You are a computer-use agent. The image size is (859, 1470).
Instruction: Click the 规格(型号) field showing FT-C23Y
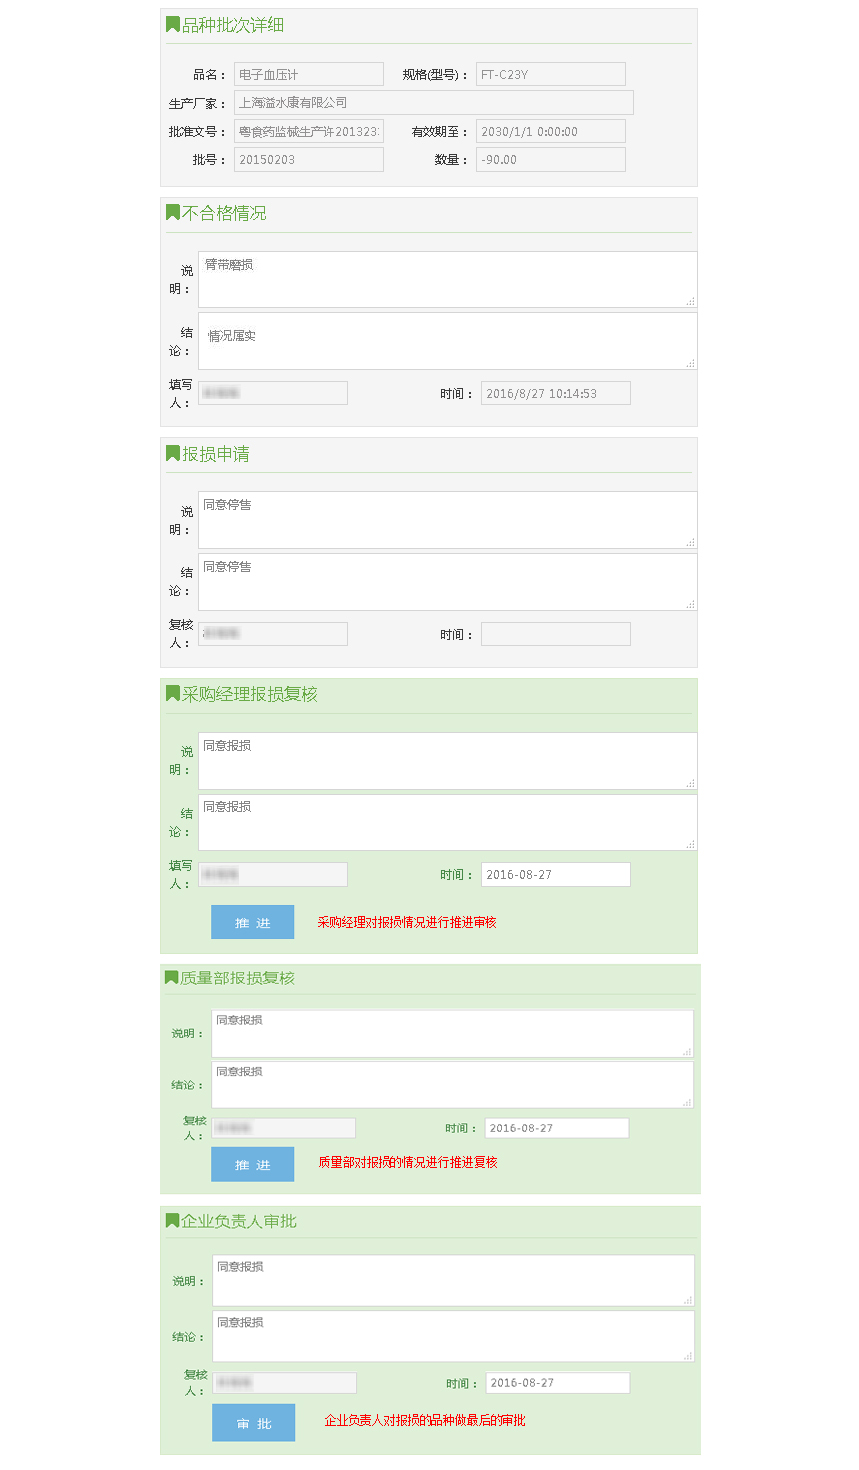(x=550, y=75)
